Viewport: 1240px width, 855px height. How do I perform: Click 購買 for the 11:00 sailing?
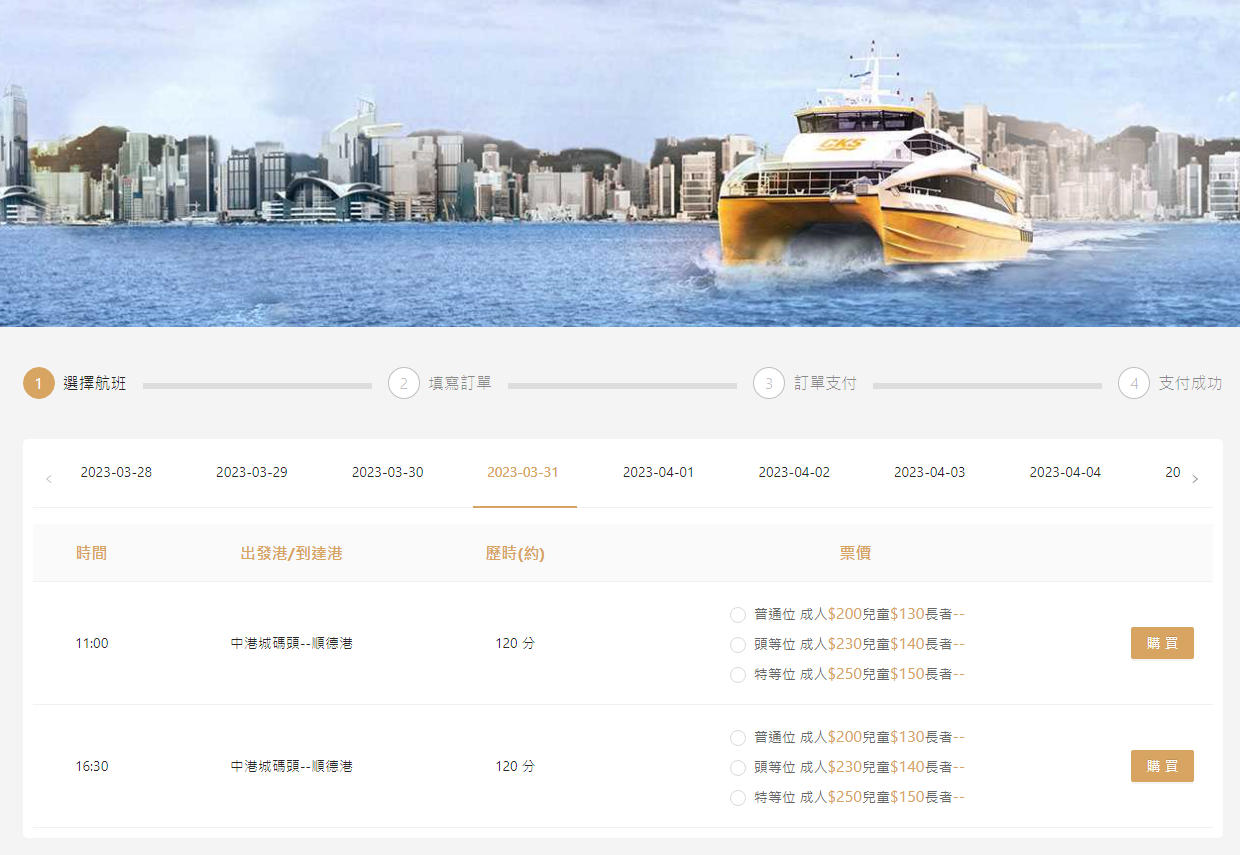coord(1162,643)
